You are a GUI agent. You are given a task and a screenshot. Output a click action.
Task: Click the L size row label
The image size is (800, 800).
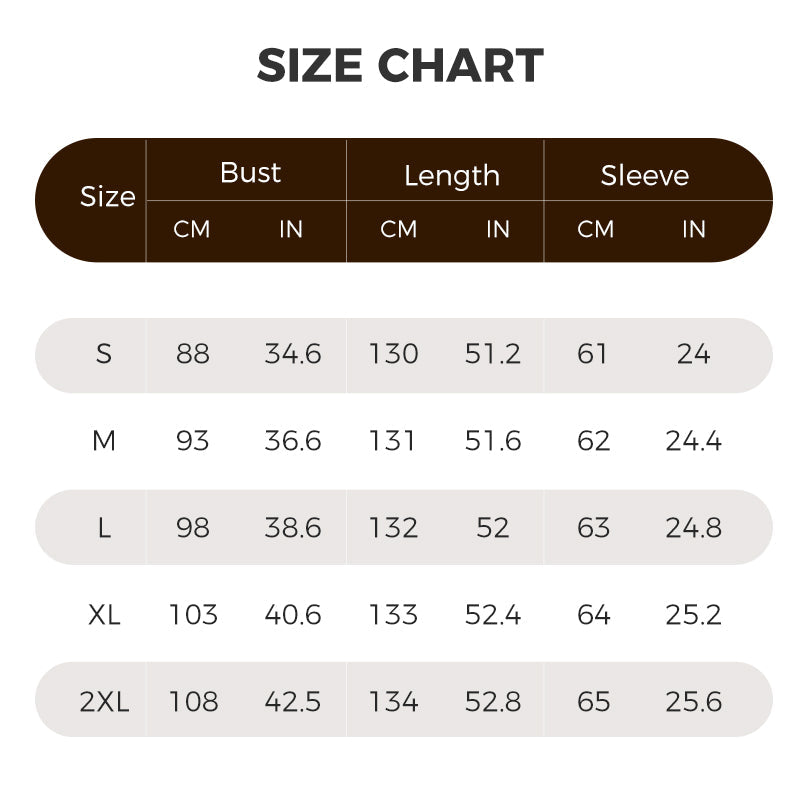104,528
